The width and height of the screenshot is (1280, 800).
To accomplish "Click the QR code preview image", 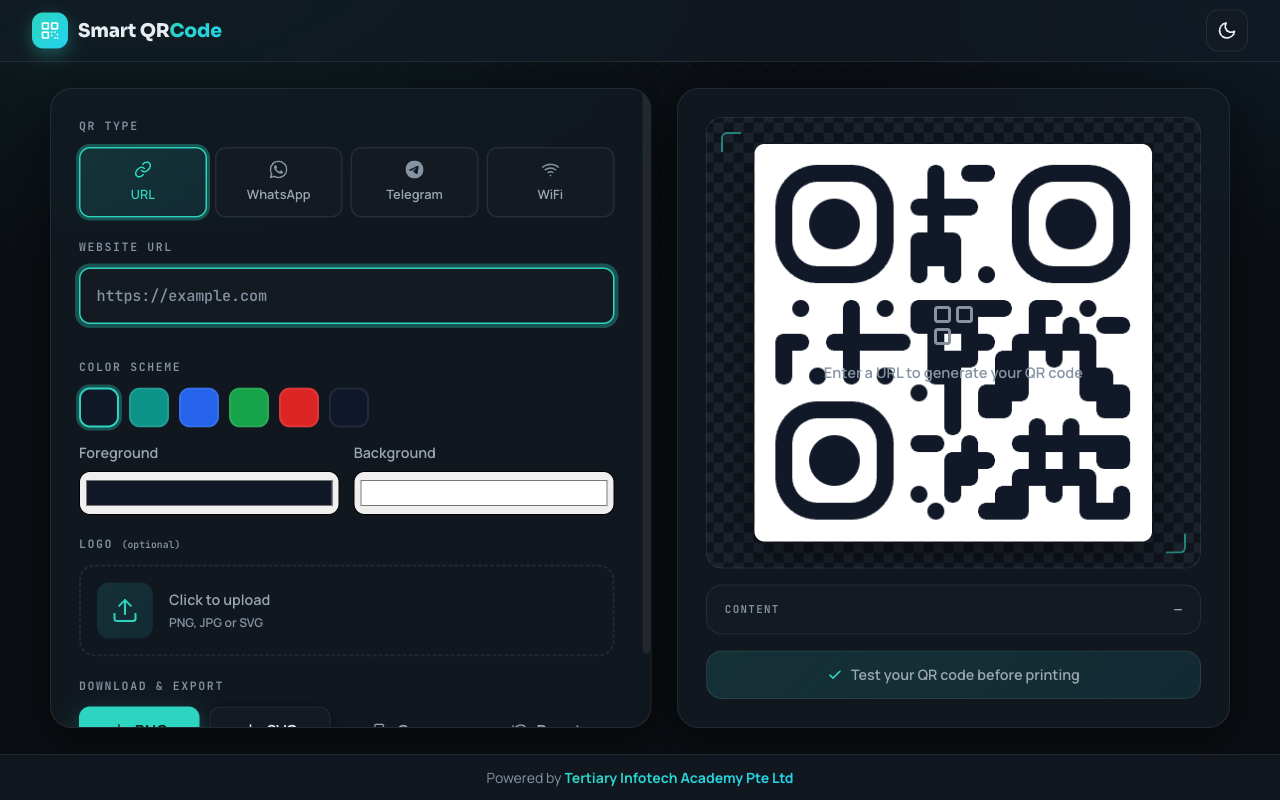I will (x=953, y=343).
